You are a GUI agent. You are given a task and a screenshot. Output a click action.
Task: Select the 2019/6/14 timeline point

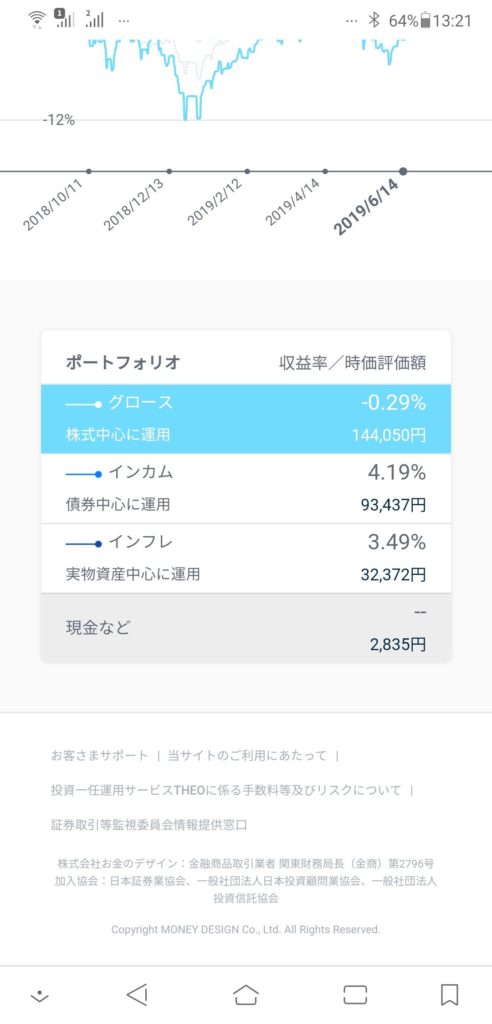click(x=403, y=172)
